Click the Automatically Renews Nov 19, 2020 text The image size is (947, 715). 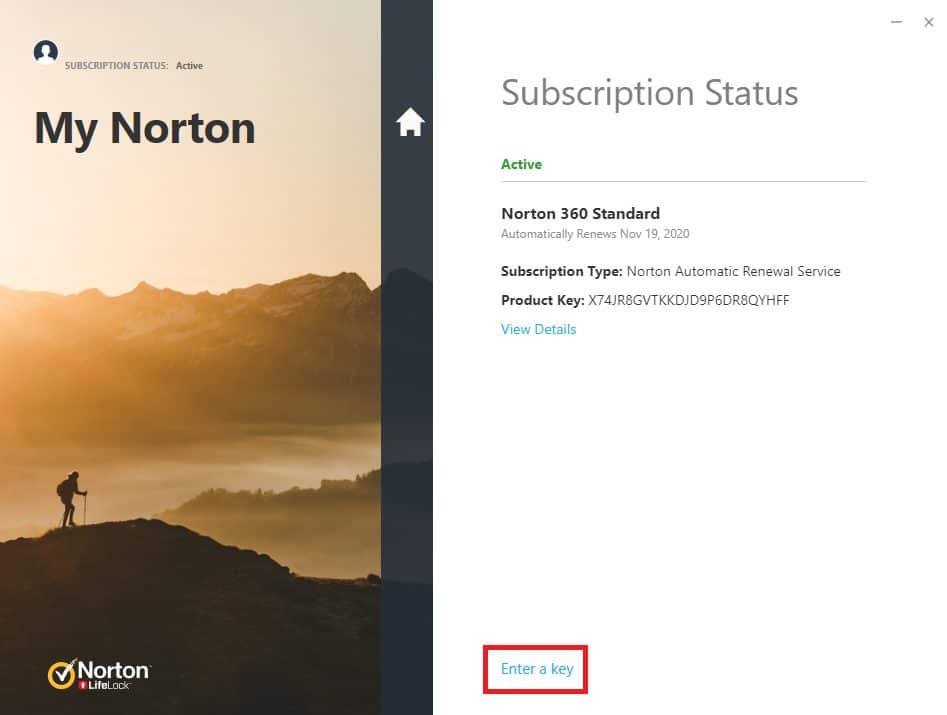tap(595, 234)
